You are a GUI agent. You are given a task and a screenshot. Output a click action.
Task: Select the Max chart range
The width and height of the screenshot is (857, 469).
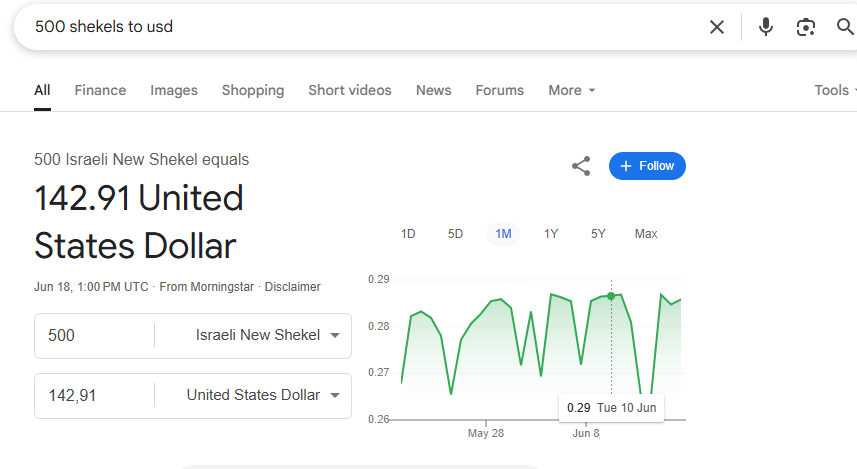tap(646, 234)
